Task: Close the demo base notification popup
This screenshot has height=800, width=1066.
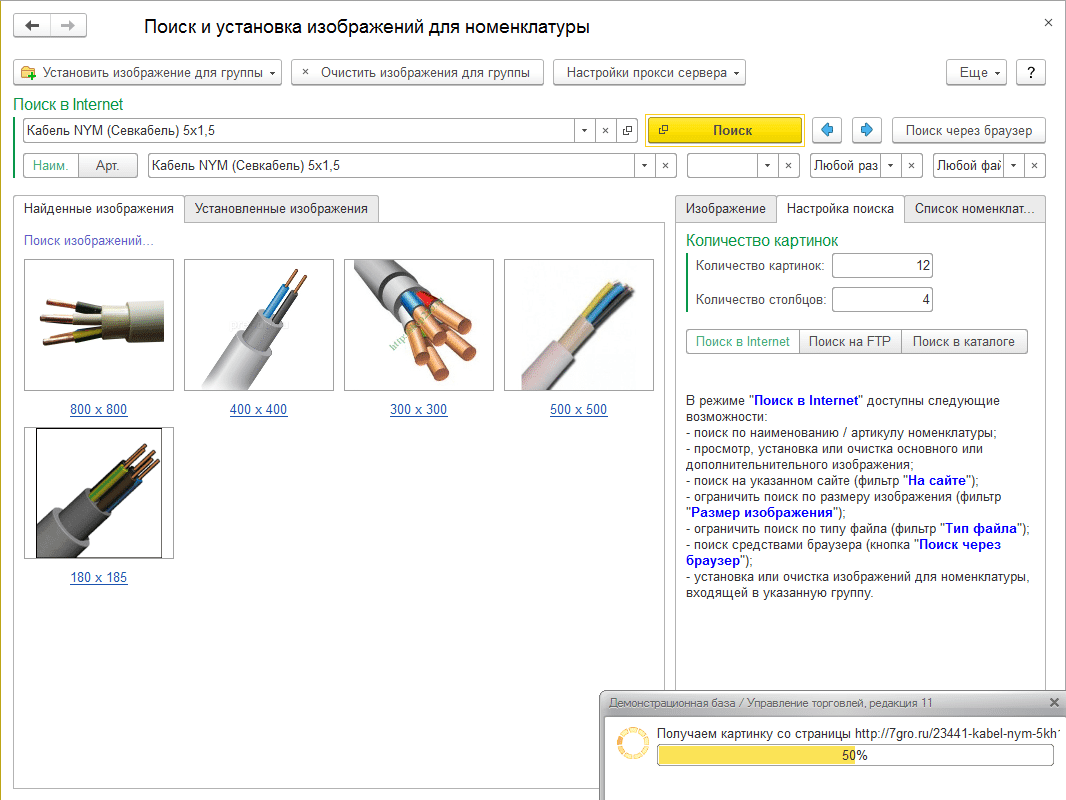Action: click(1054, 702)
